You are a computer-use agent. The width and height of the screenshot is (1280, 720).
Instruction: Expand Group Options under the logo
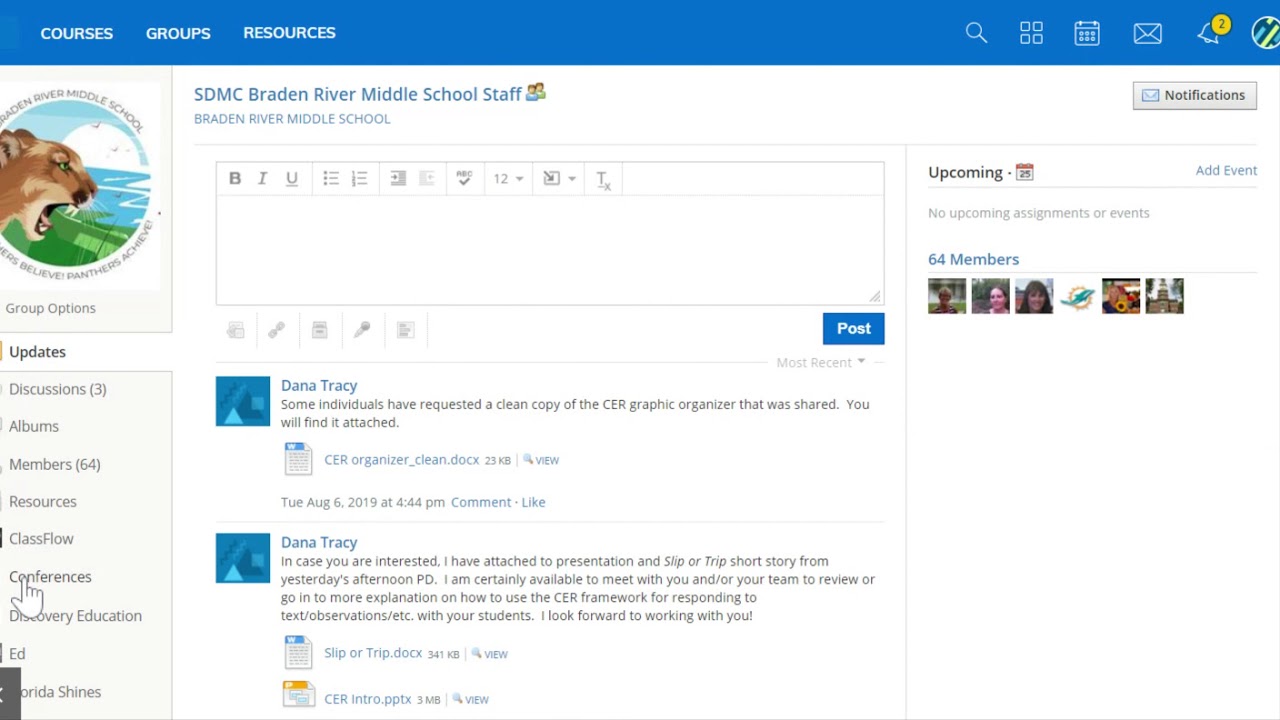51,308
